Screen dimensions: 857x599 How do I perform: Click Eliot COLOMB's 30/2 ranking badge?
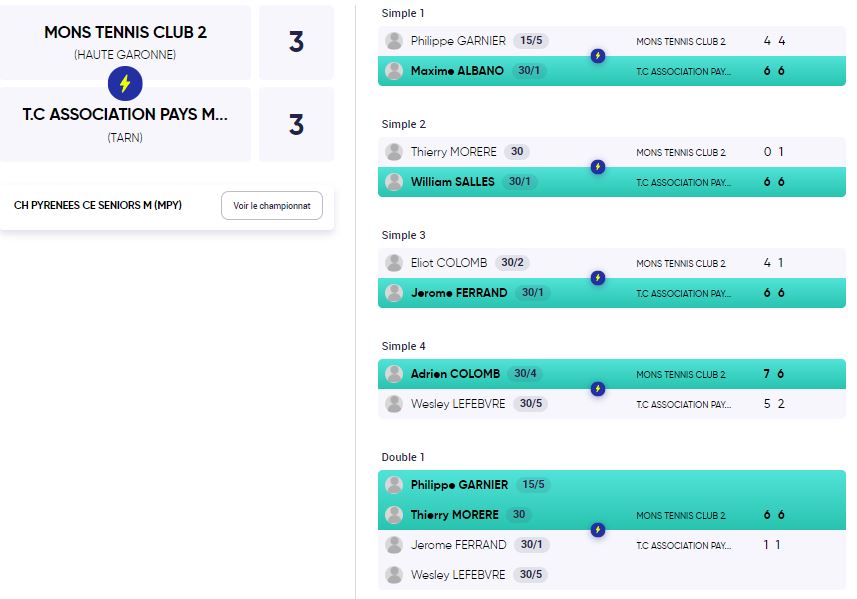(x=512, y=262)
